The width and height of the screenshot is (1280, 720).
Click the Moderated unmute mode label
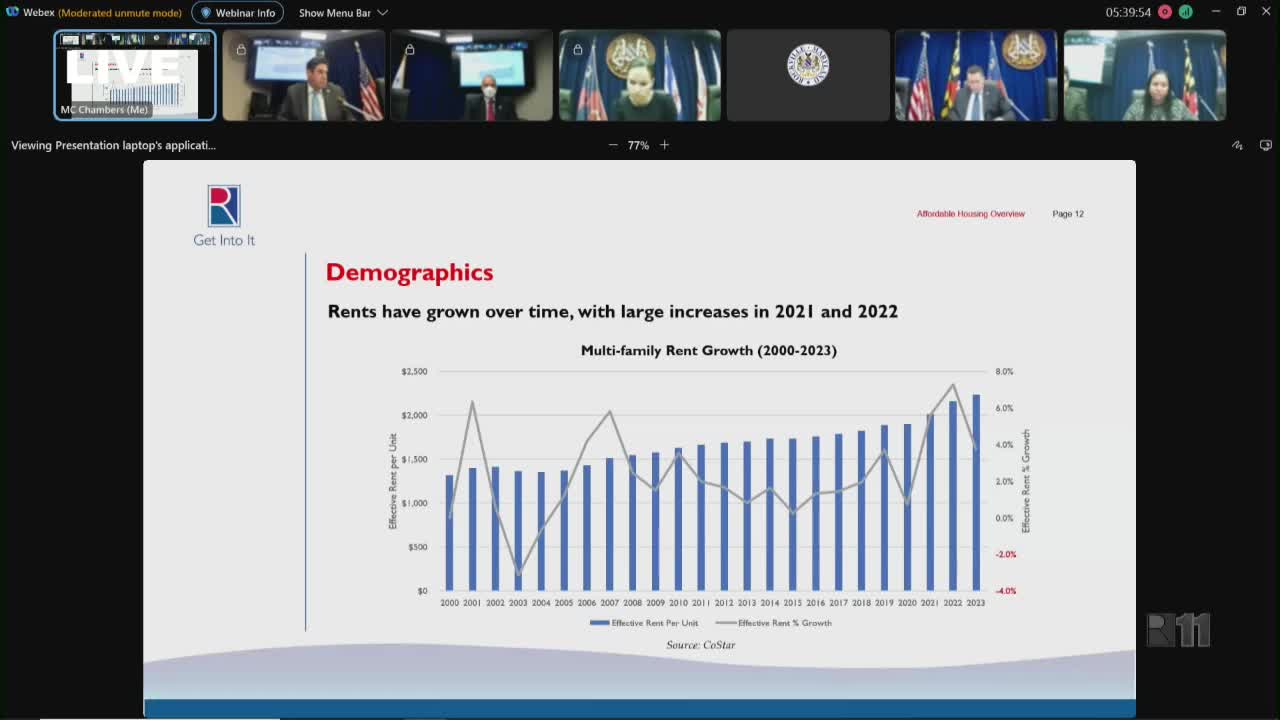[120, 13]
